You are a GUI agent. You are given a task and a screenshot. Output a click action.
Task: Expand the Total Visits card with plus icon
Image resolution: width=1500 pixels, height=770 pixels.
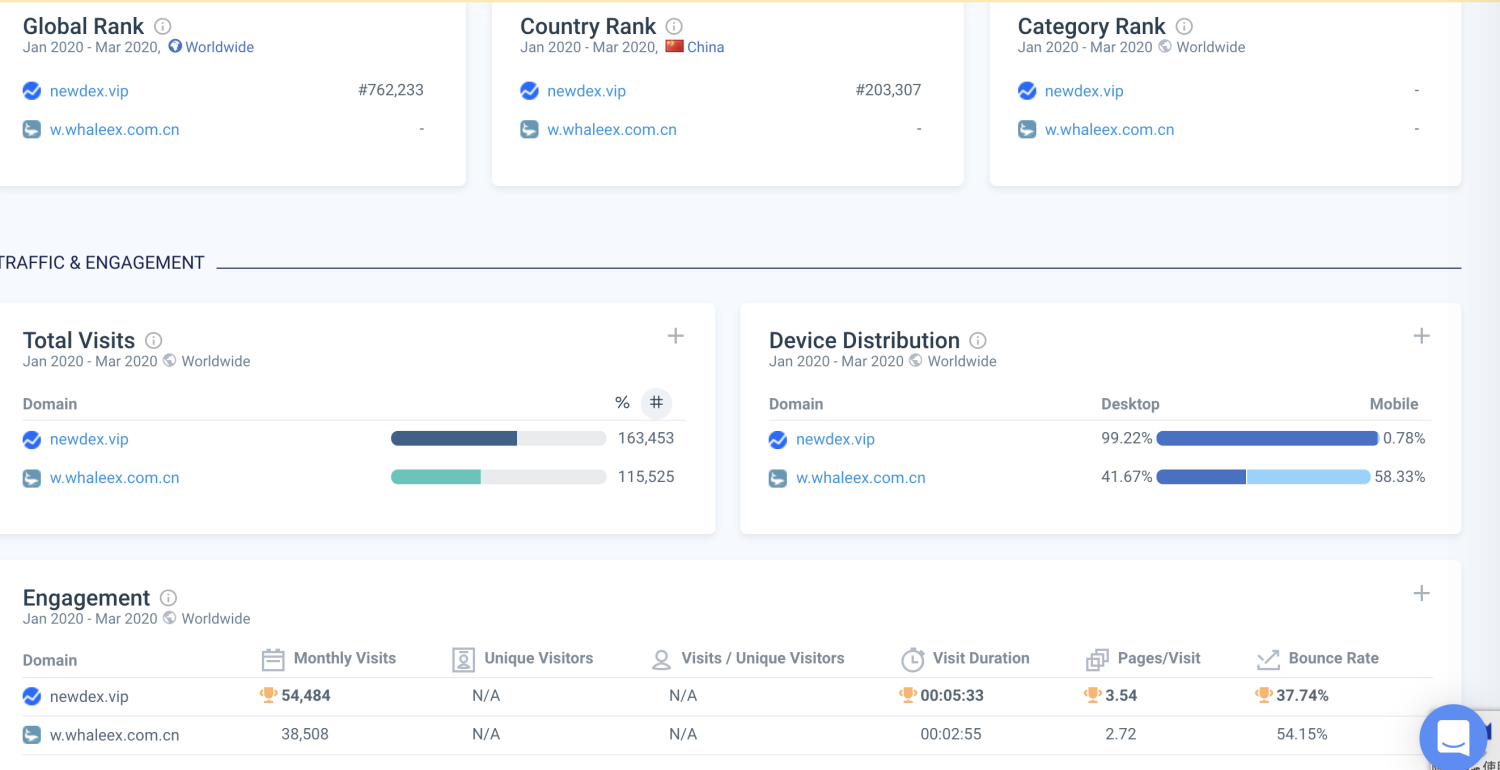click(676, 336)
